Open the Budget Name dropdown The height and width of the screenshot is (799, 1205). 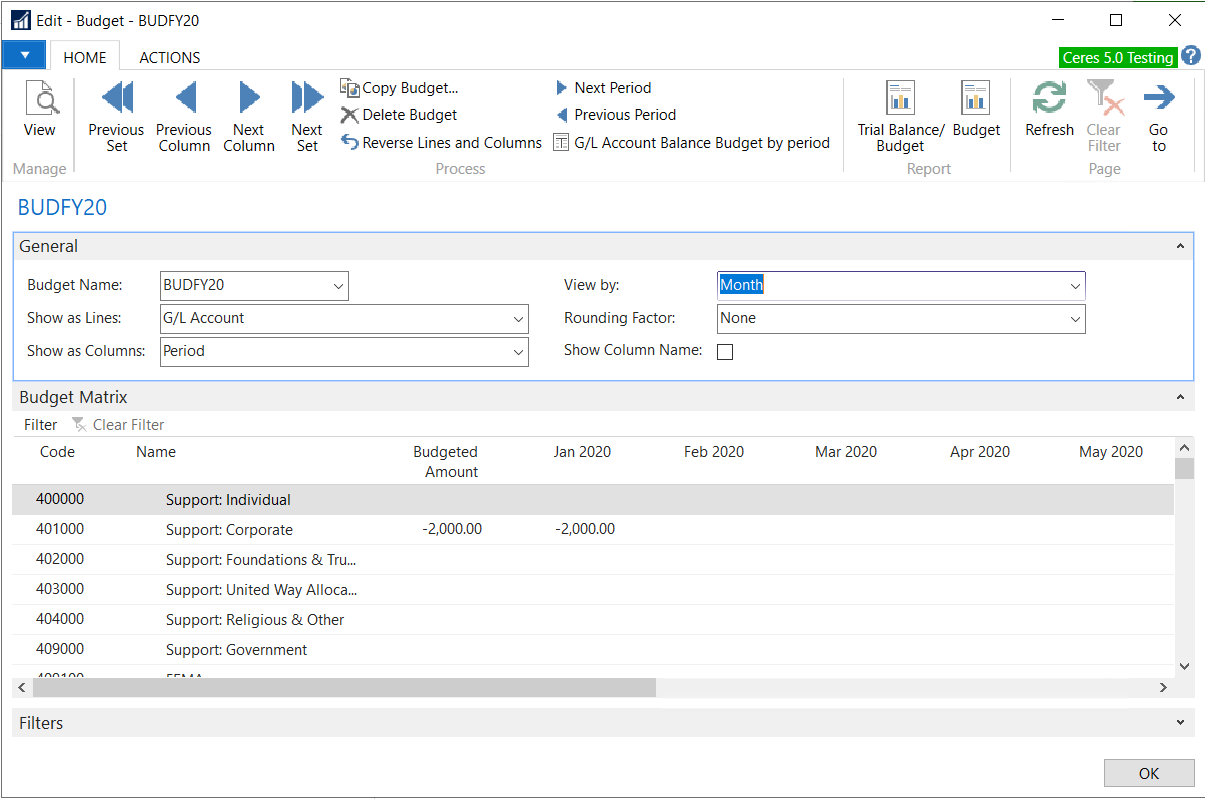click(x=337, y=286)
